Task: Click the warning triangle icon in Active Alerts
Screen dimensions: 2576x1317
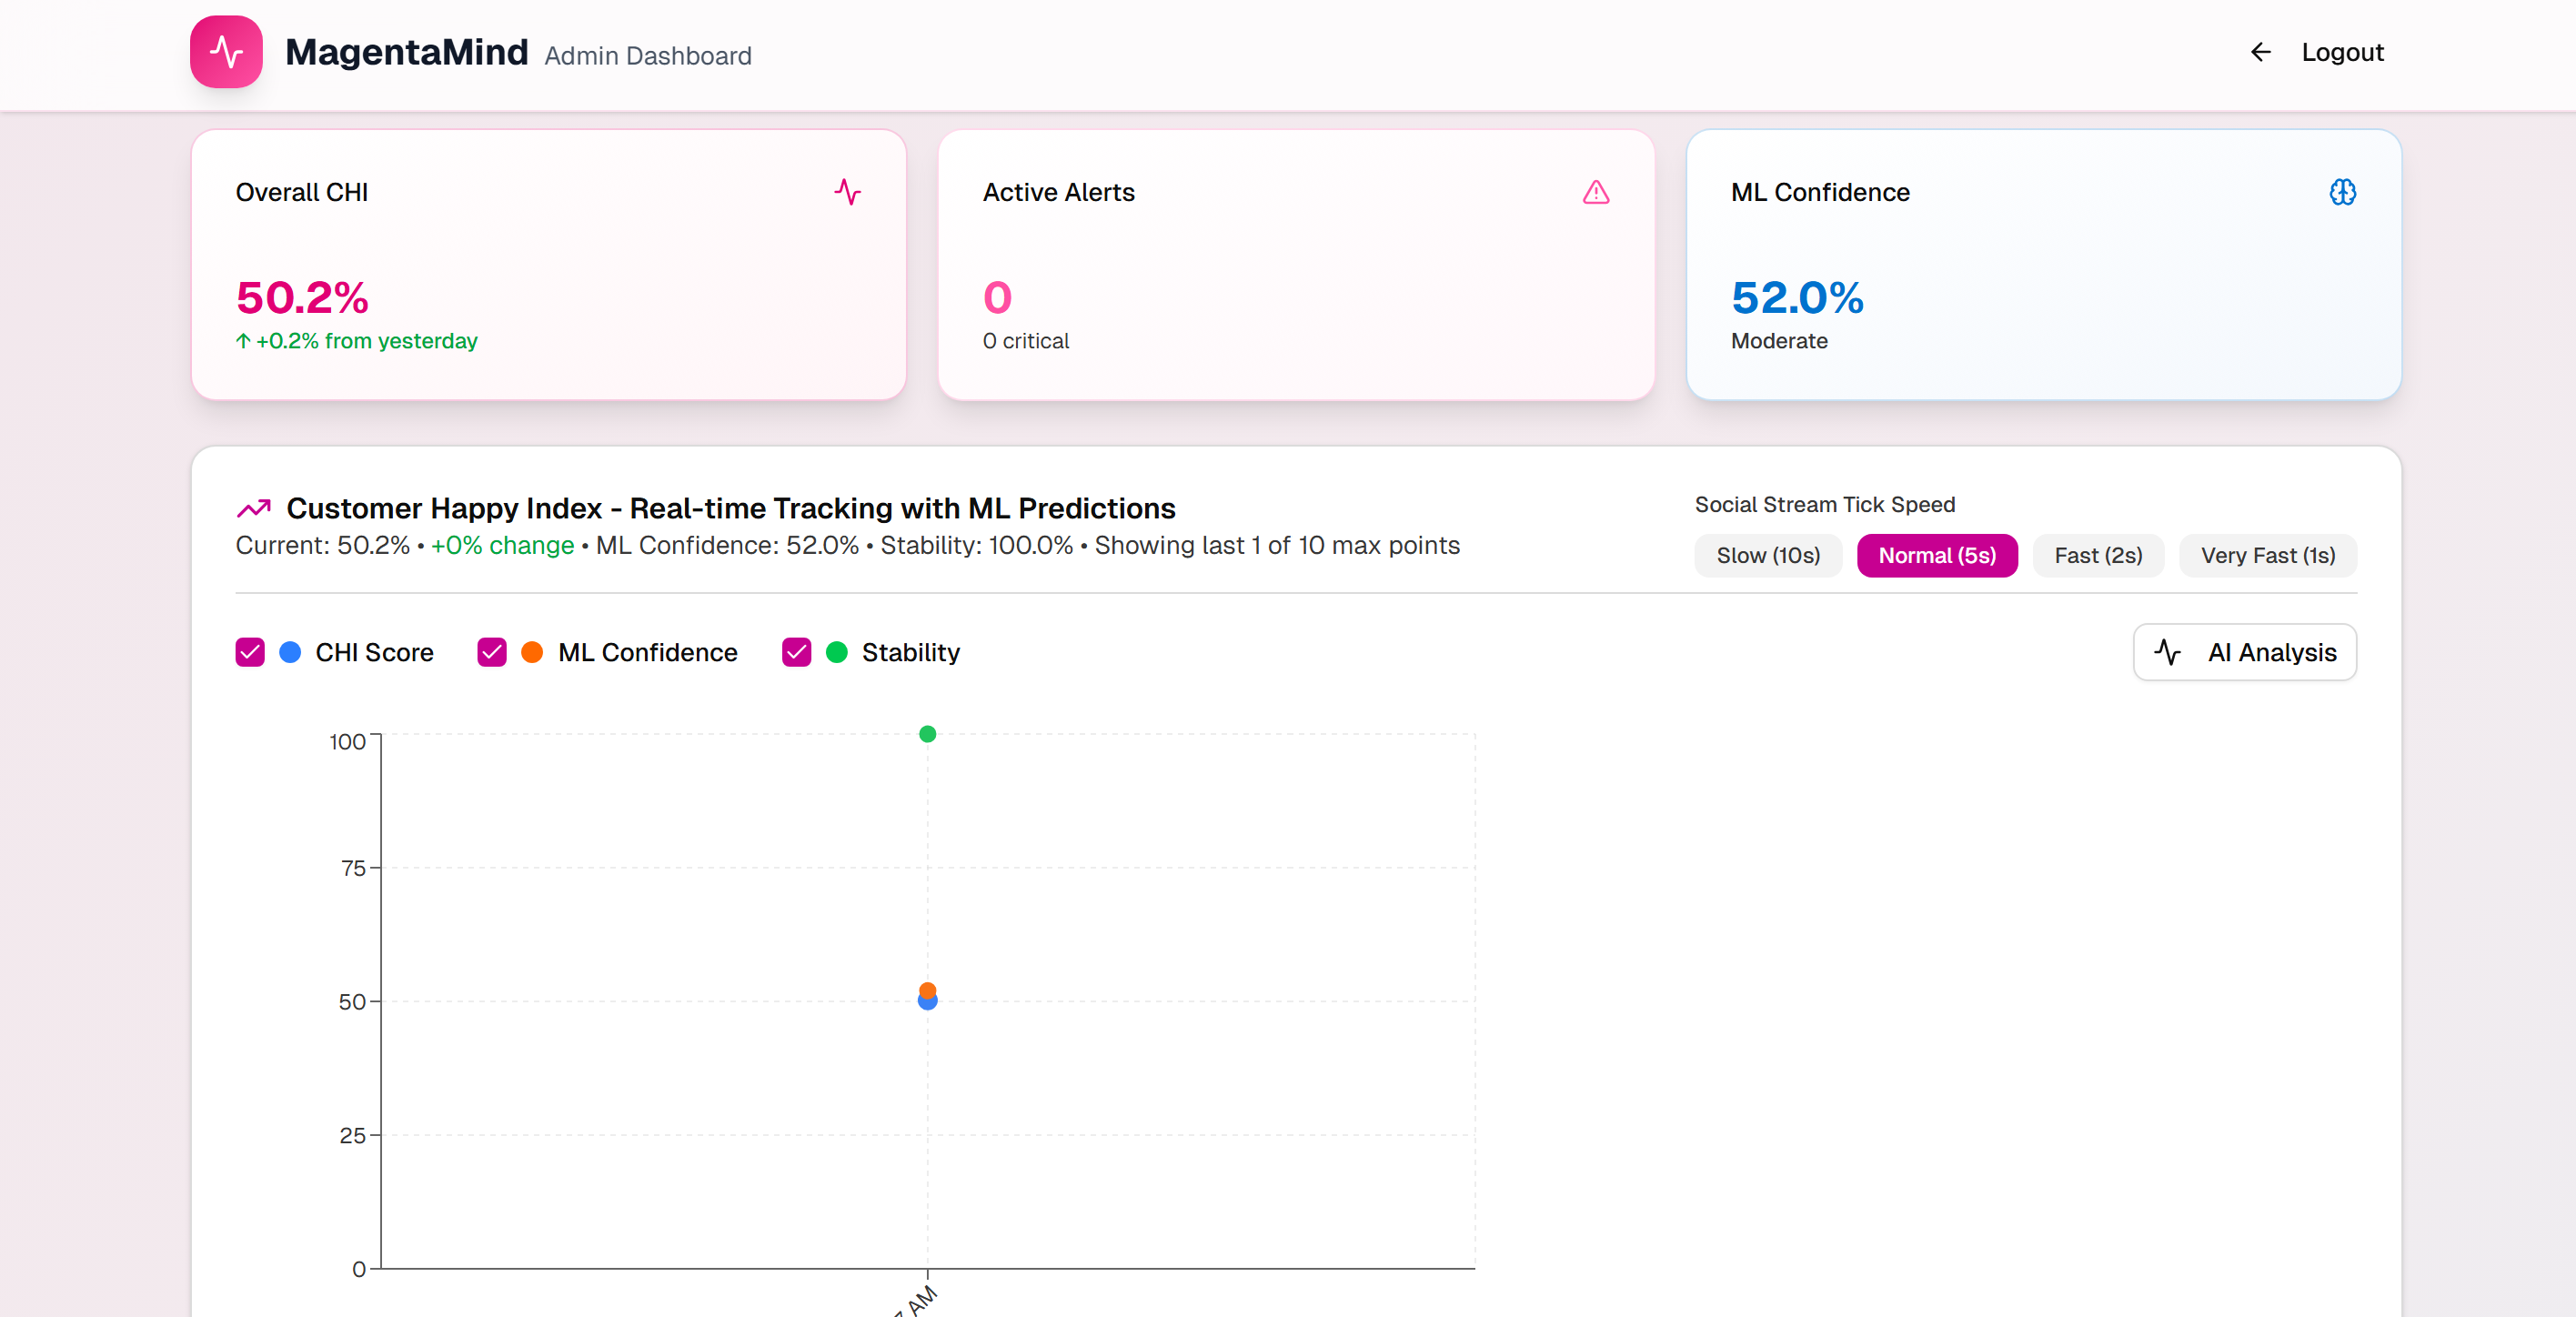Action: point(1596,192)
